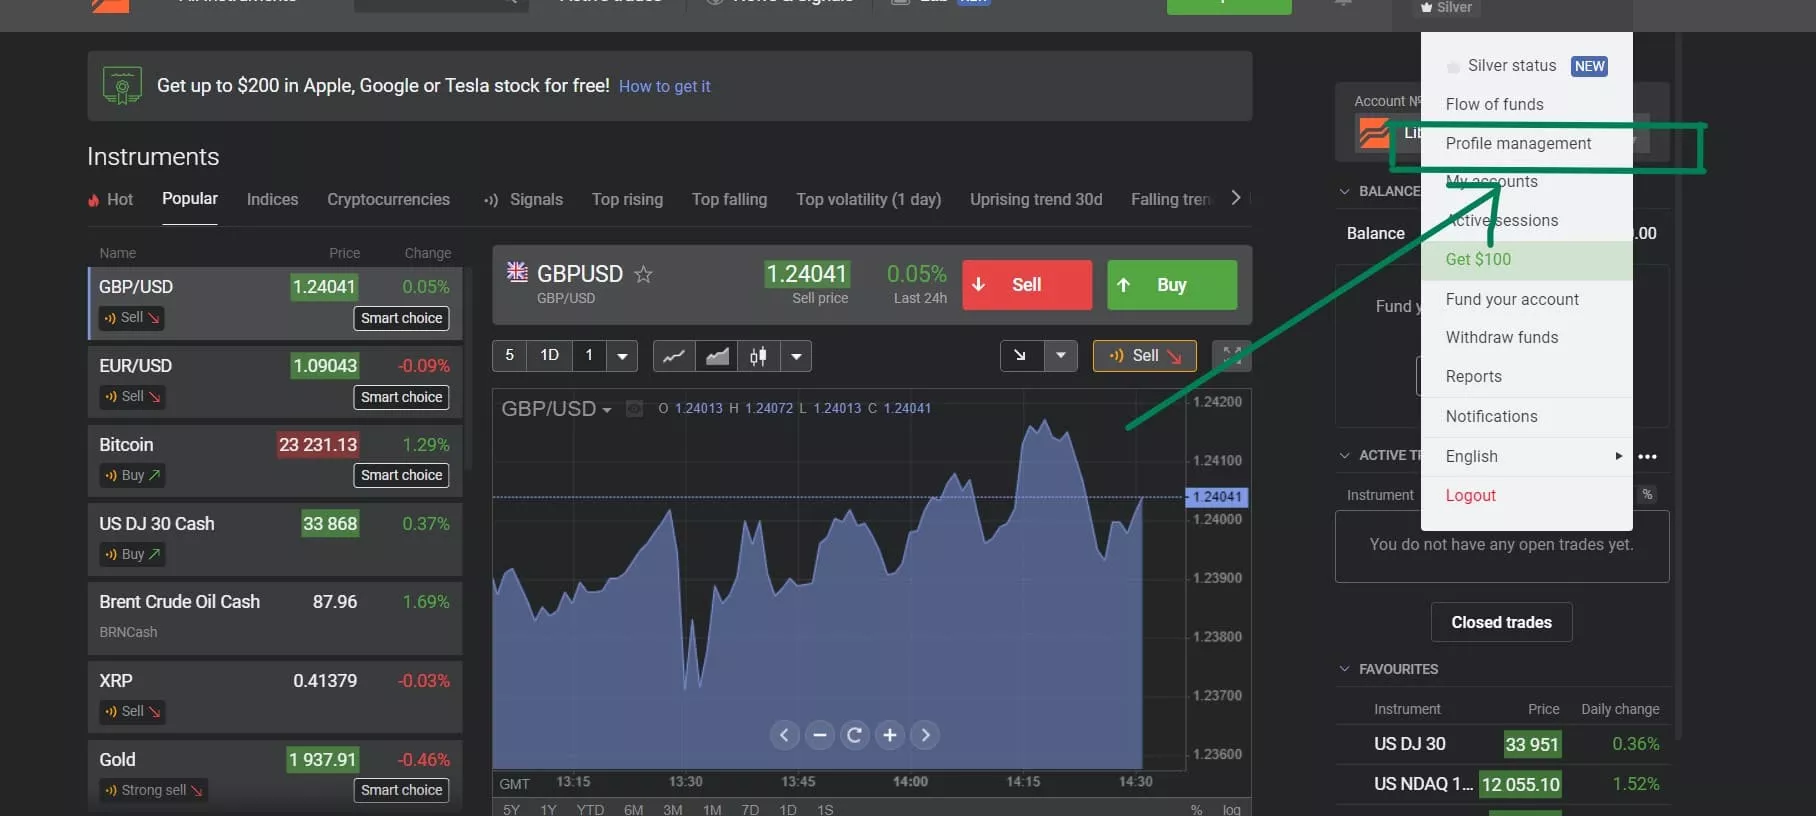Image resolution: width=1816 pixels, height=816 pixels.
Task: Click the free stock certificate icon
Action: click(x=122, y=86)
